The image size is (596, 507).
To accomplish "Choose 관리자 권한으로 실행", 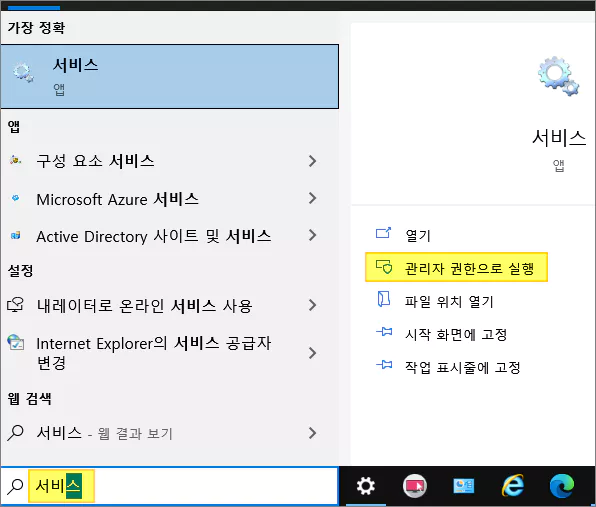I will point(456,267).
